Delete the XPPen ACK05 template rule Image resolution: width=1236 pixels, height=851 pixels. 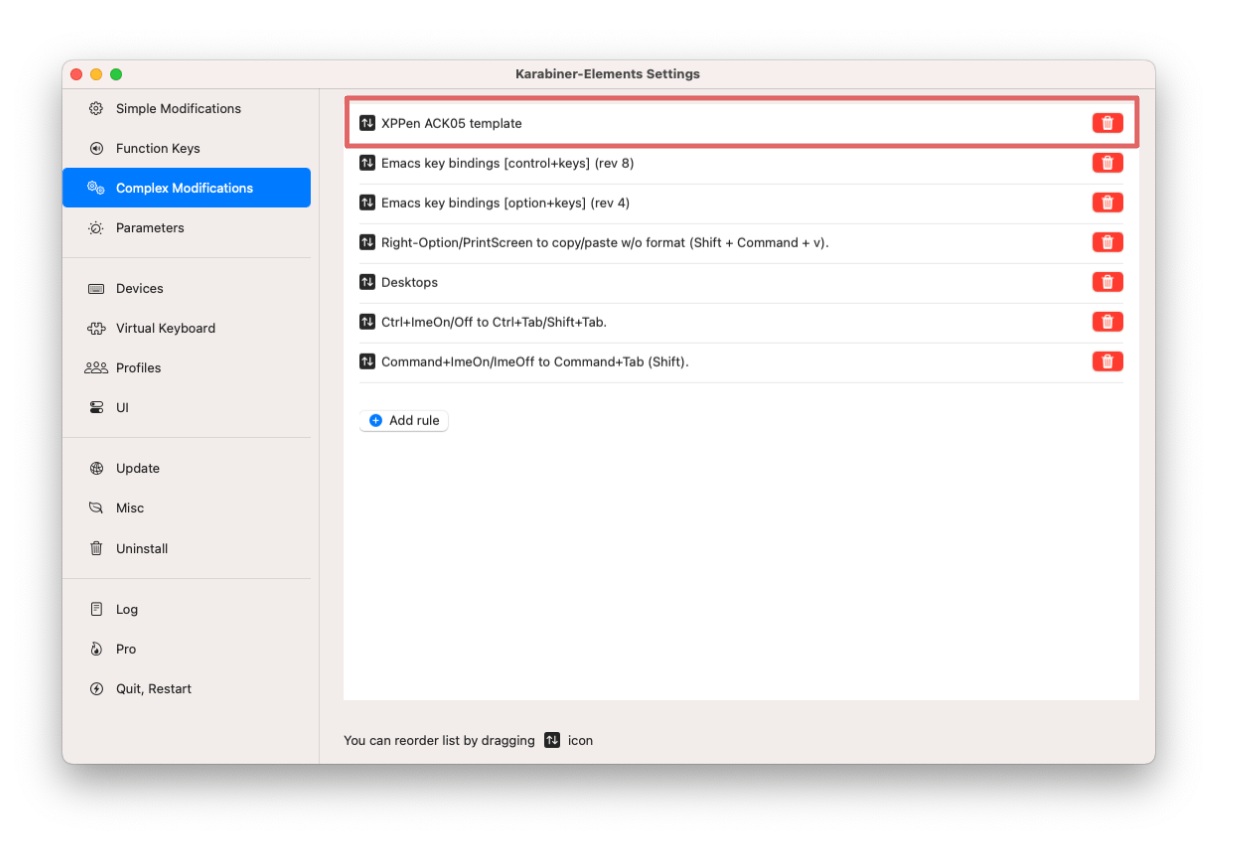pos(1107,123)
